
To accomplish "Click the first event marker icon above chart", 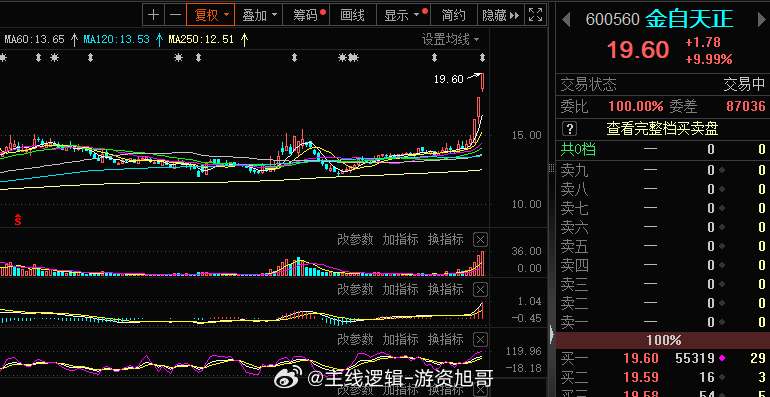I will point(2,58).
